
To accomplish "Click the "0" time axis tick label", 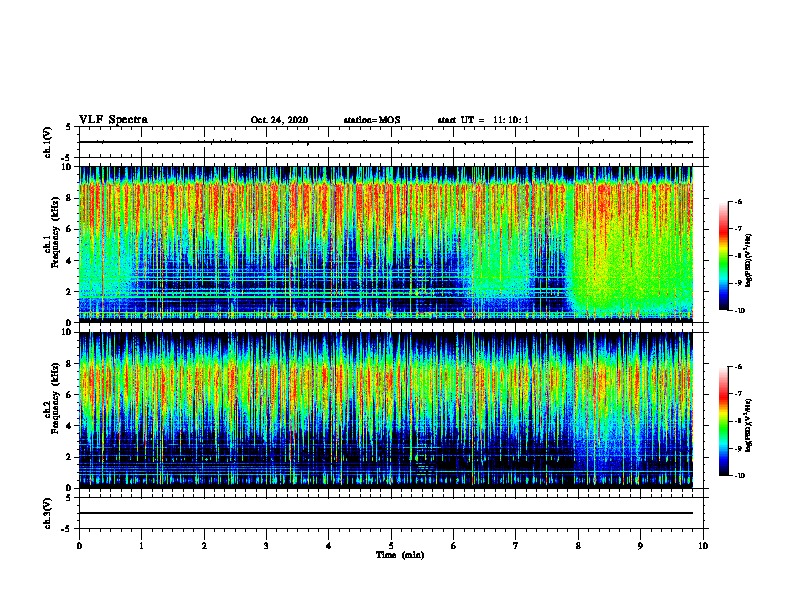I will point(79,546).
